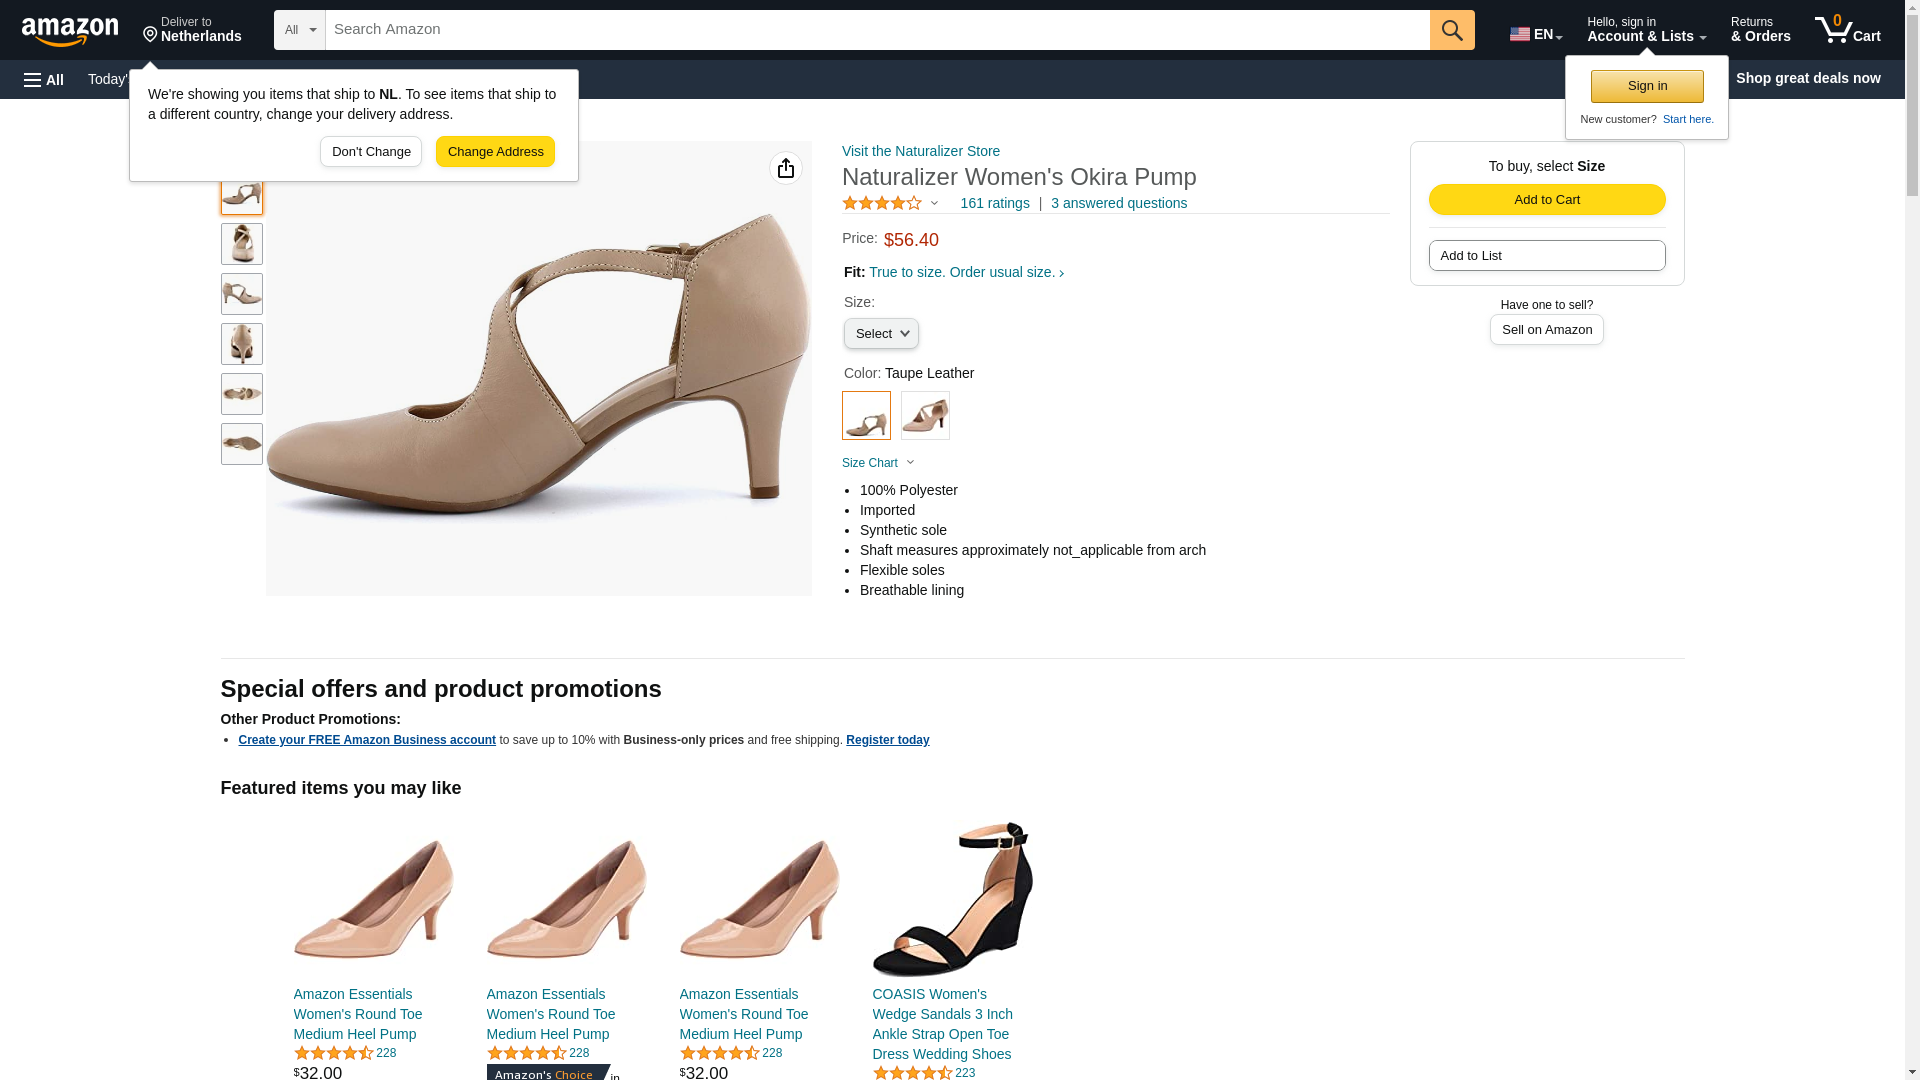Screen dimensions: 1920x1080
Task: Click the search magnifying glass button
Action: click(x=1451, y=30)
